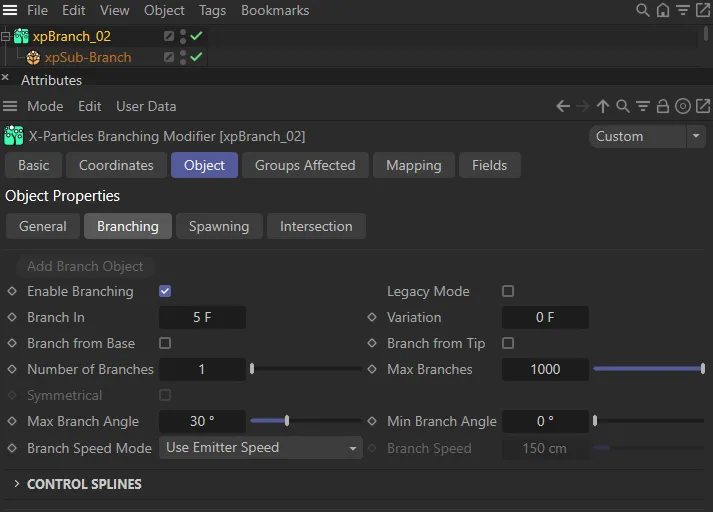Click the Object Manager search icon
The image size is (713, 512).
click(642, 10)
